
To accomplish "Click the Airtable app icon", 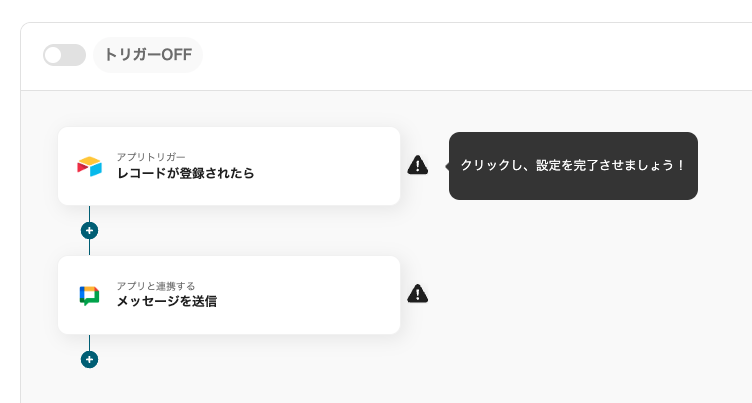I will pos(90,166).
